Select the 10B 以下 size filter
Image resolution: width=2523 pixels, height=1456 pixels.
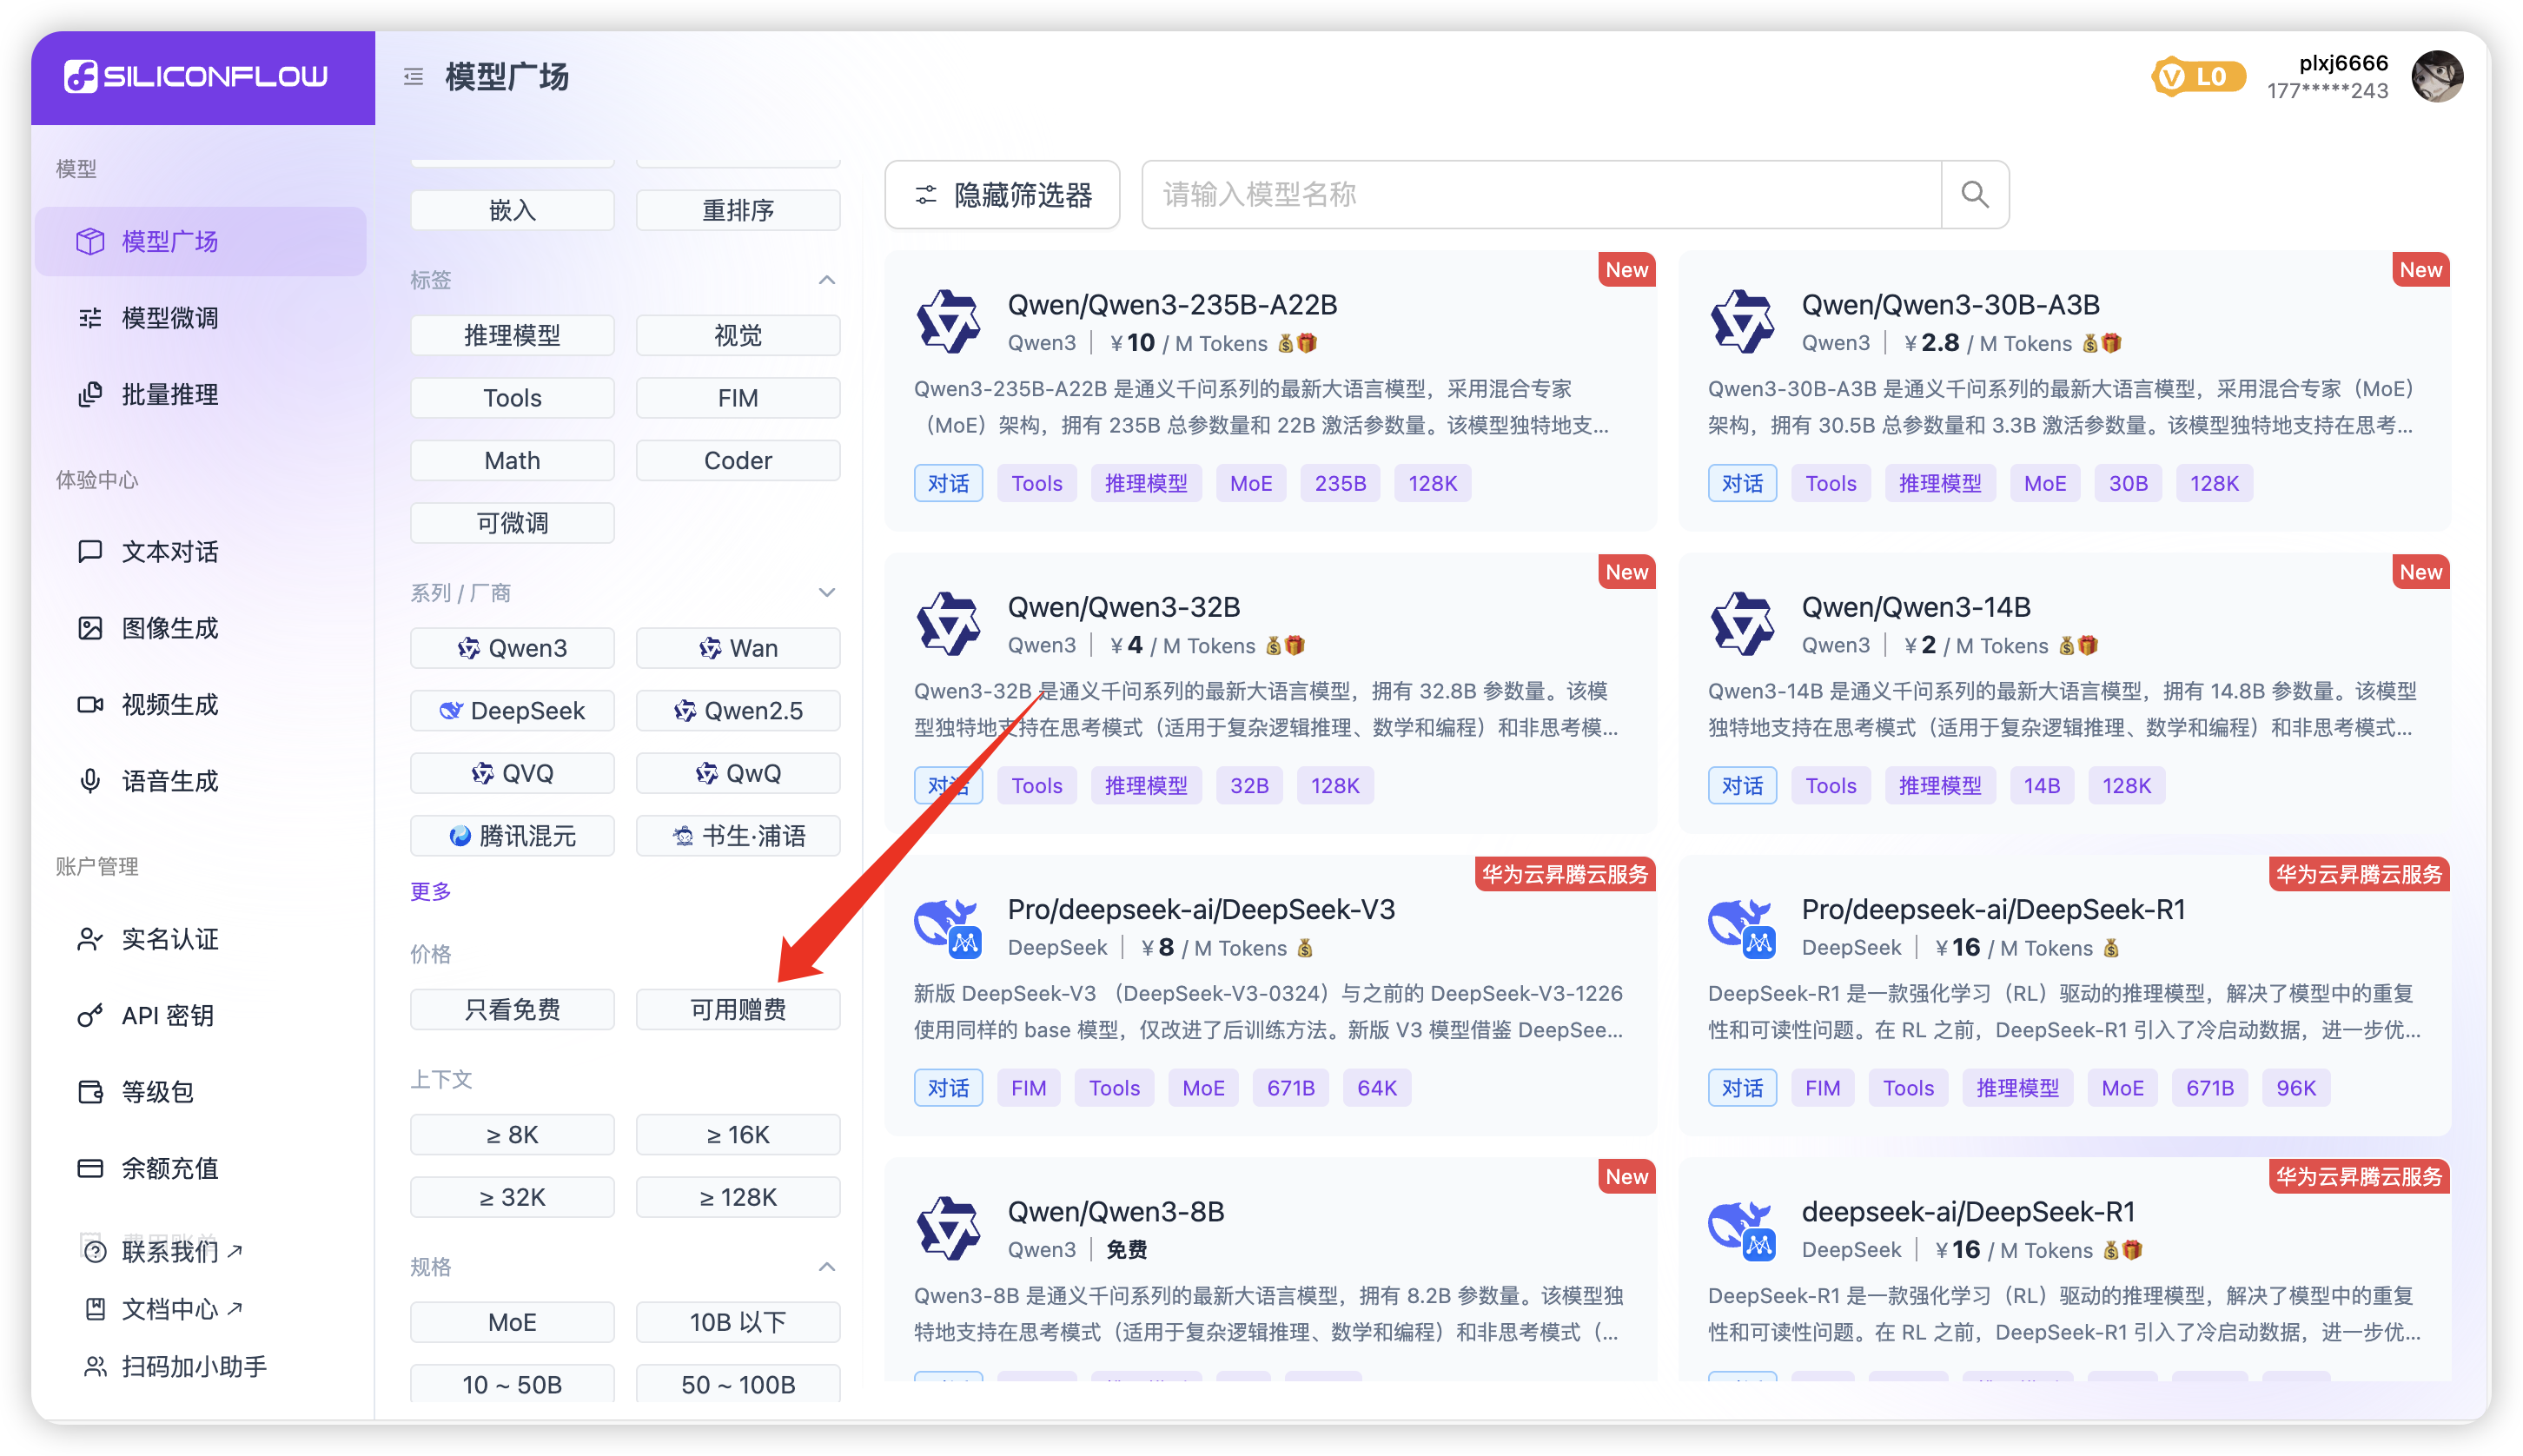[738, 1322]
